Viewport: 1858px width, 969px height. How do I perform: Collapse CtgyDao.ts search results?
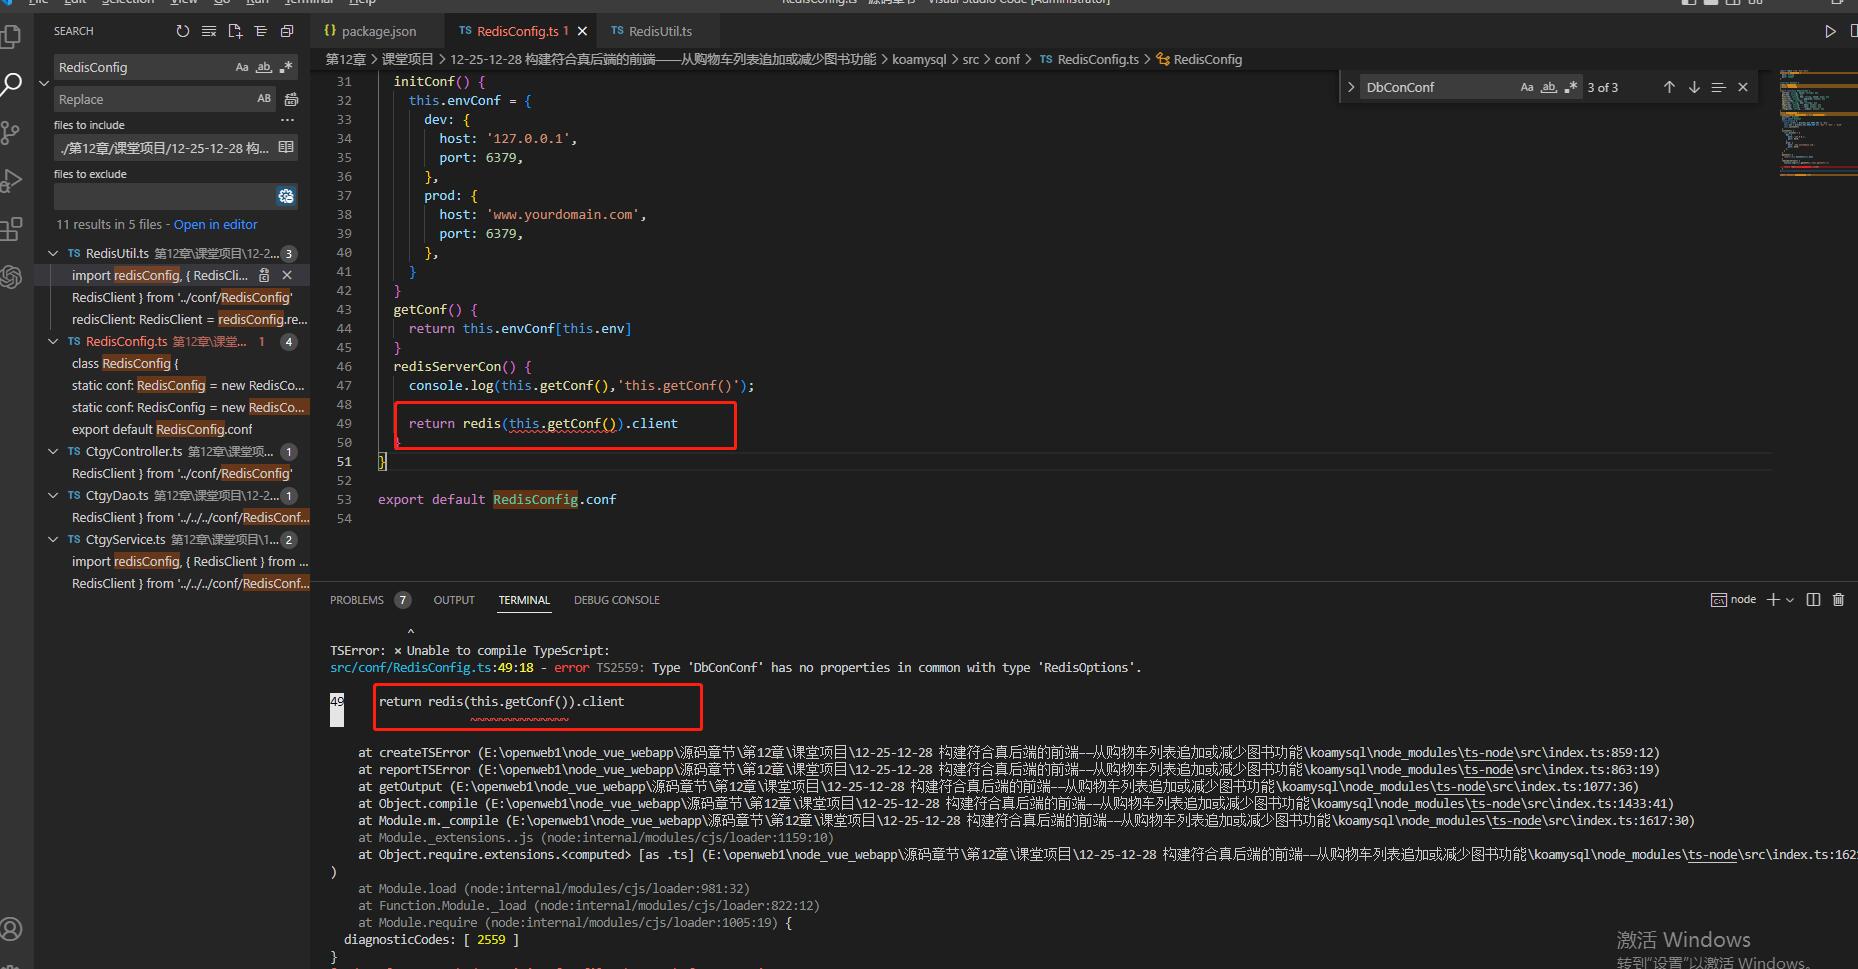[x=53, y=495]
